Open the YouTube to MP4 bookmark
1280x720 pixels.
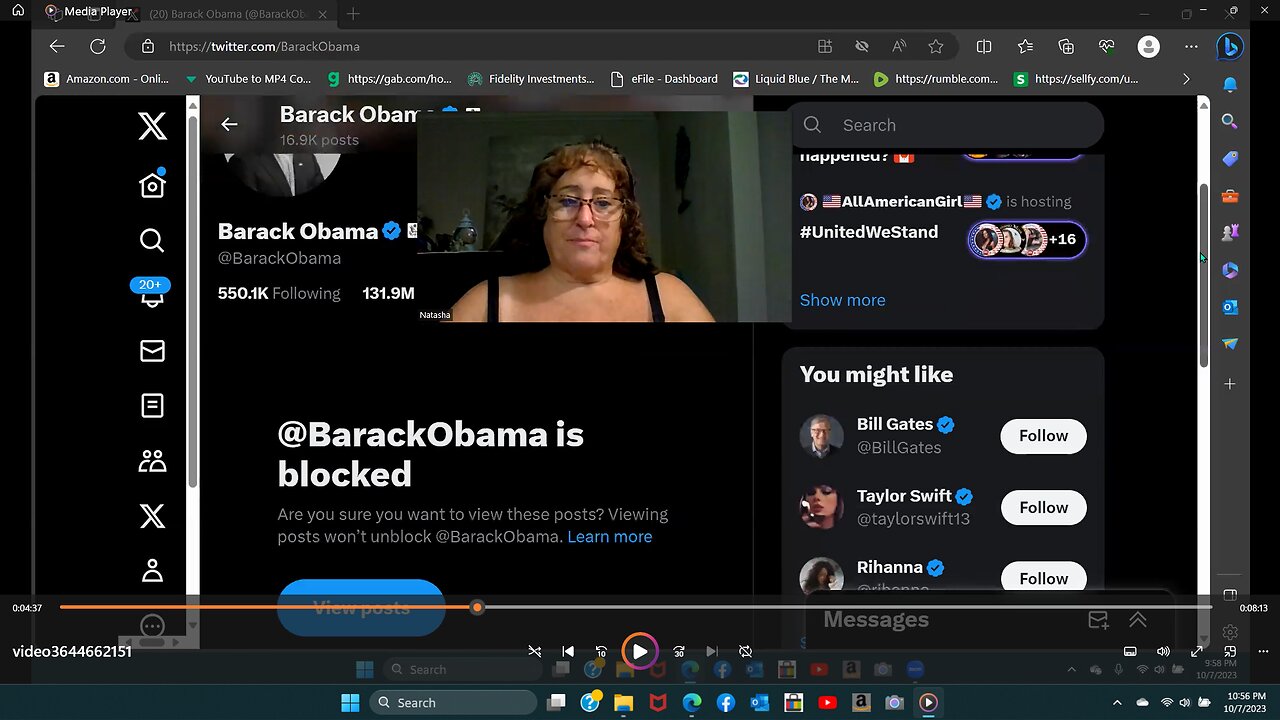249,78
